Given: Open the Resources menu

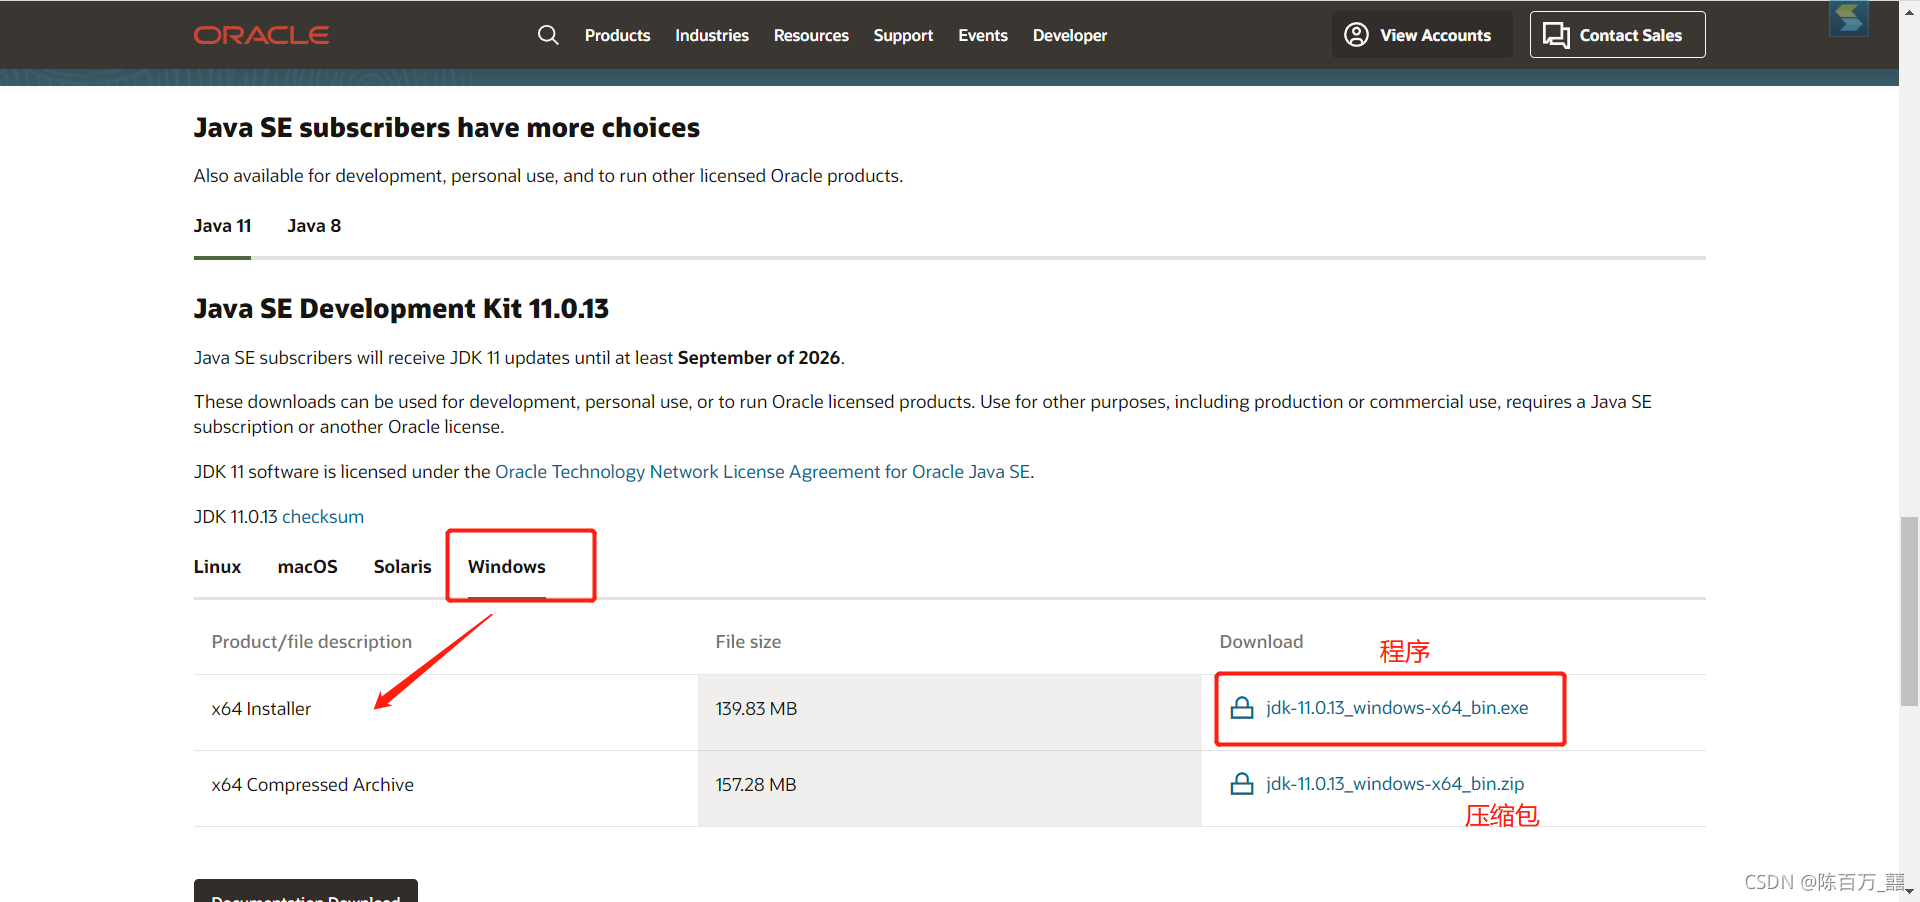Looking at the screenshot, I should pos(811,35).
